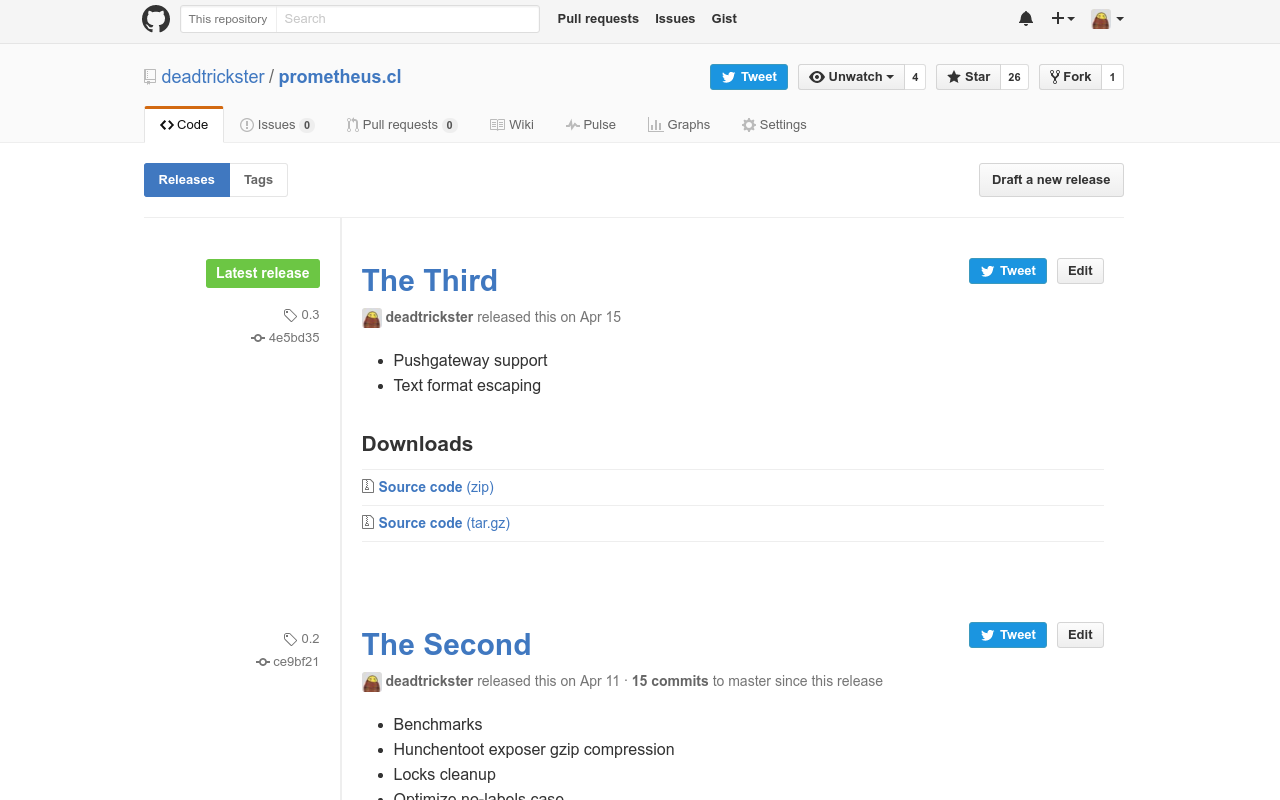Open the prometheus.cl repository link

tap(340, 77)
